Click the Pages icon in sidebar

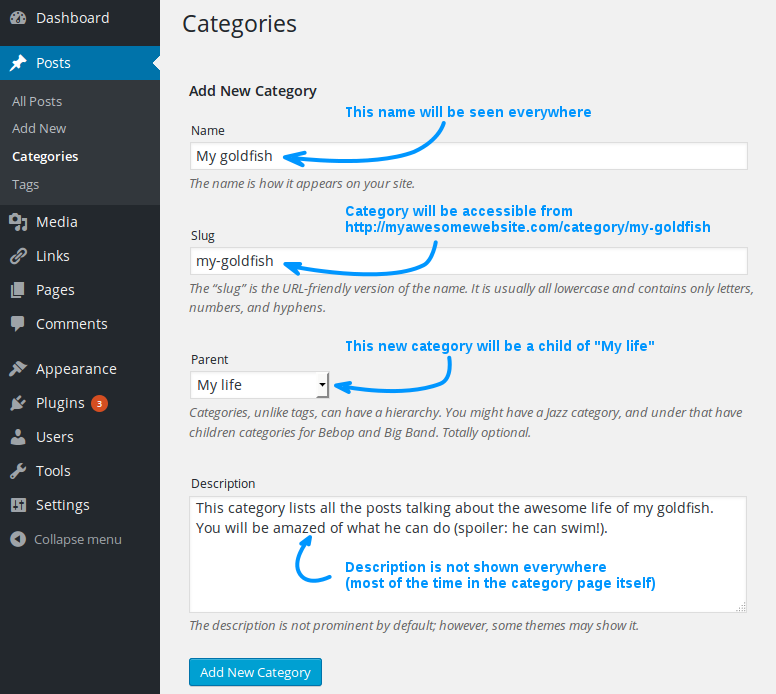click(18, 290)
